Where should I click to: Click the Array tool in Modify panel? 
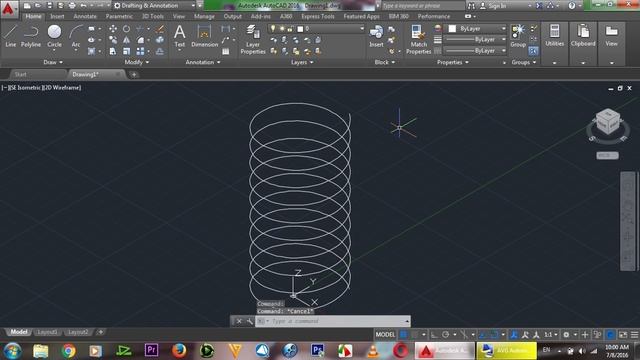pos(140,51)
